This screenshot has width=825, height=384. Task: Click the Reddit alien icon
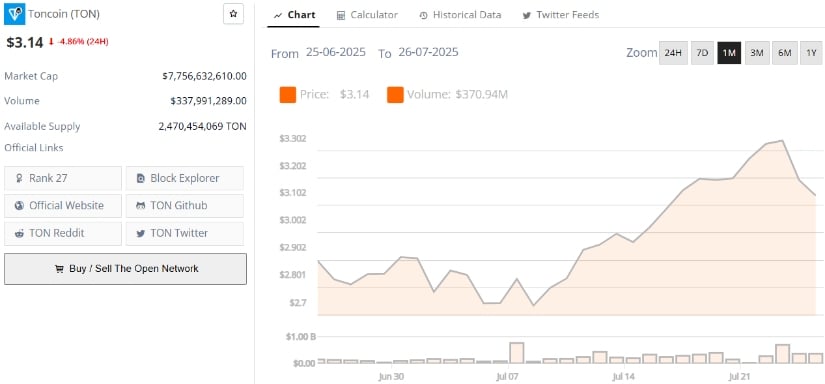coord(19,234)
